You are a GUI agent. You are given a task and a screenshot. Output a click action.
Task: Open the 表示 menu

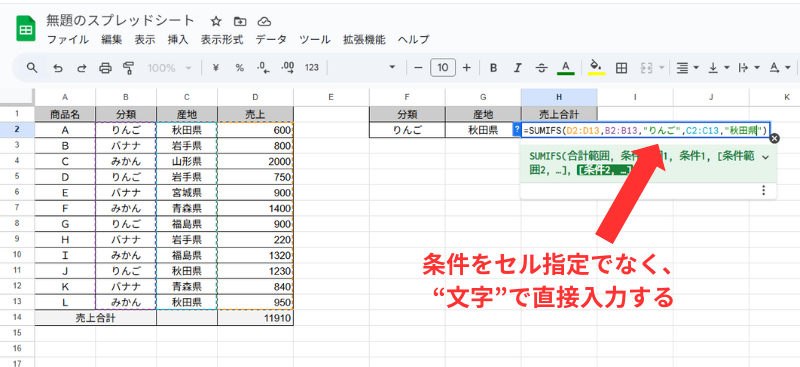pos(145,40)
